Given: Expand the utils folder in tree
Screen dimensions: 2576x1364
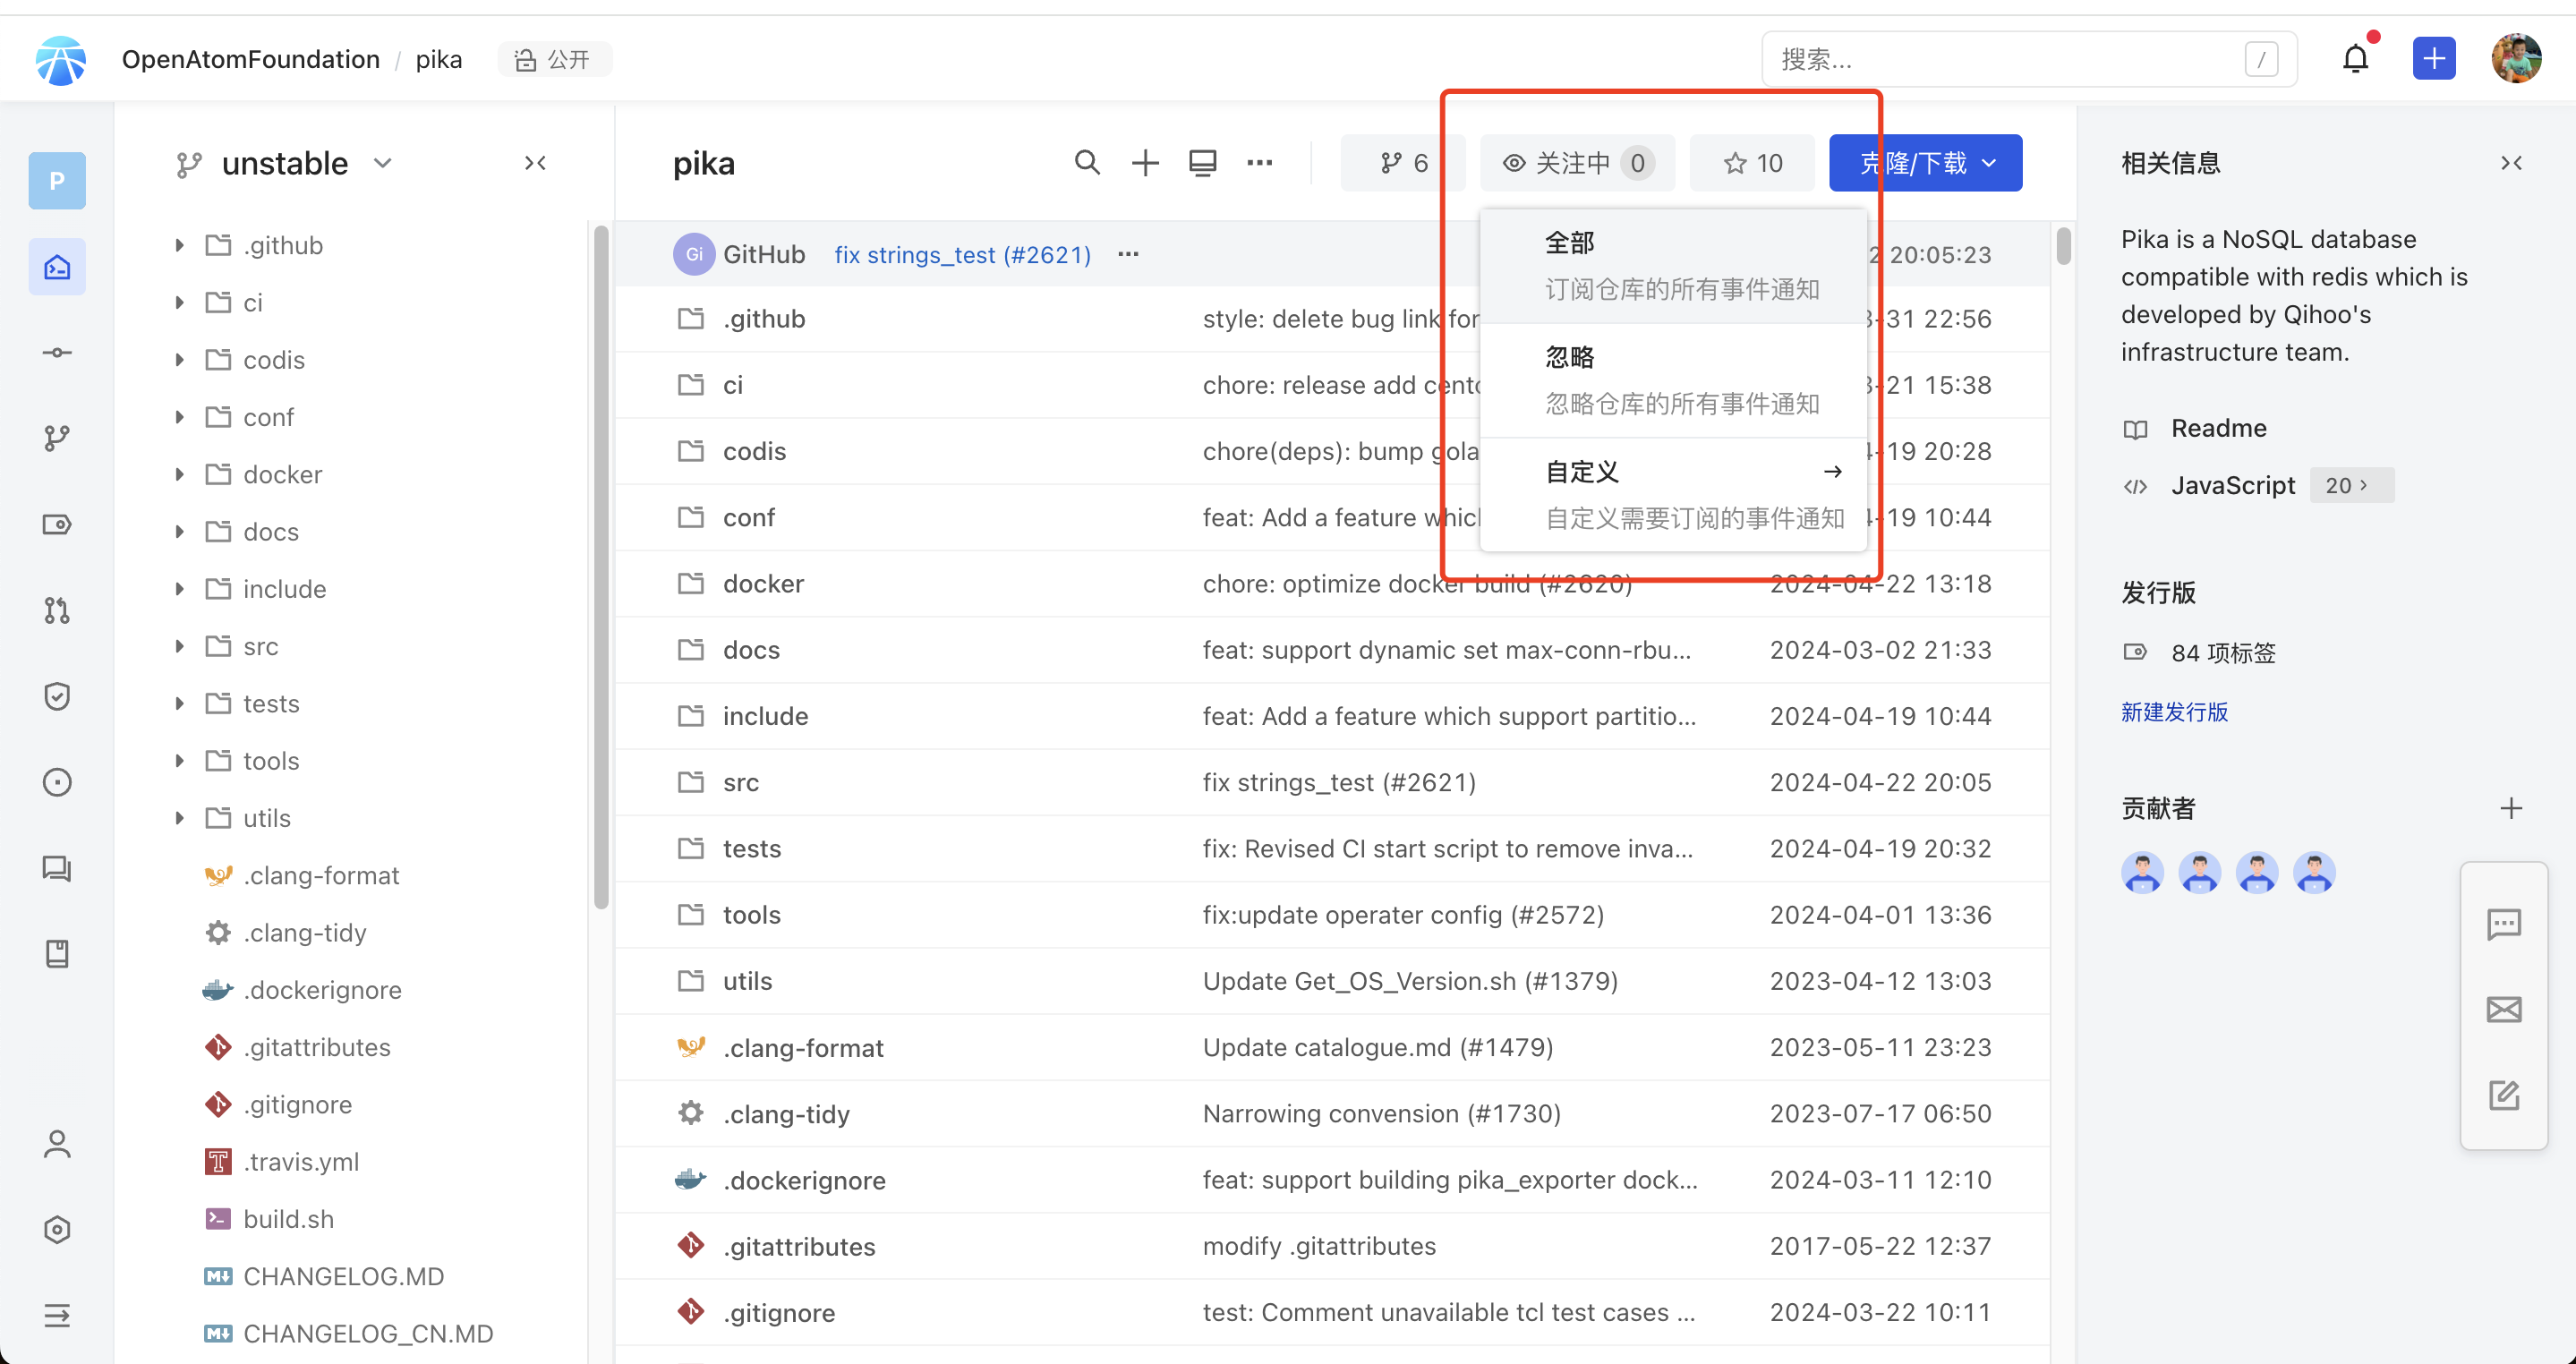Looking at the screenshot, I should click(x=179, y=818).
